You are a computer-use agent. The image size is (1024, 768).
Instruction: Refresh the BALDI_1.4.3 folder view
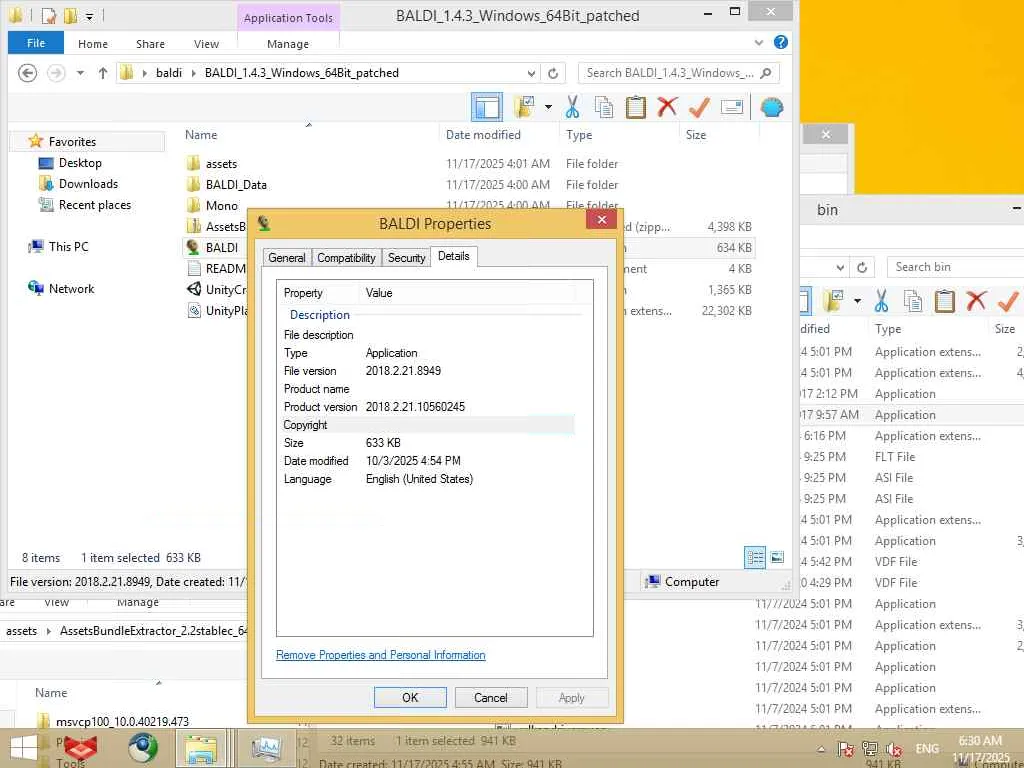click(552, 73)
